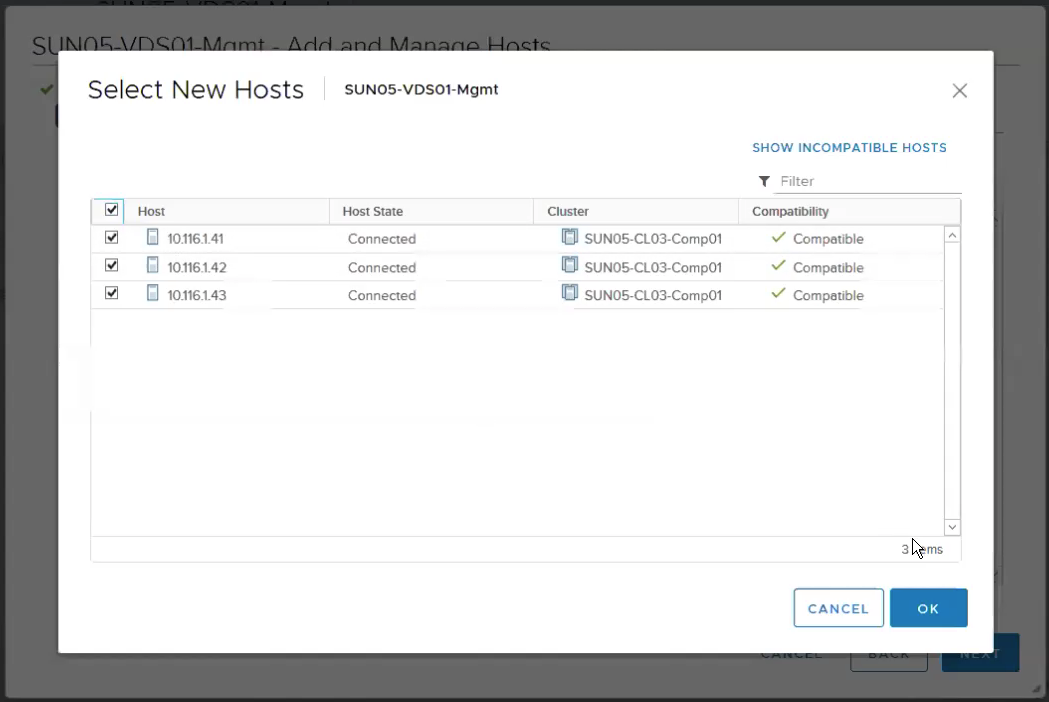Click Compatible text in the 10.116.1.42 row
The width and height of the screenshot is (1049, 702).
[x=828, y=268]
